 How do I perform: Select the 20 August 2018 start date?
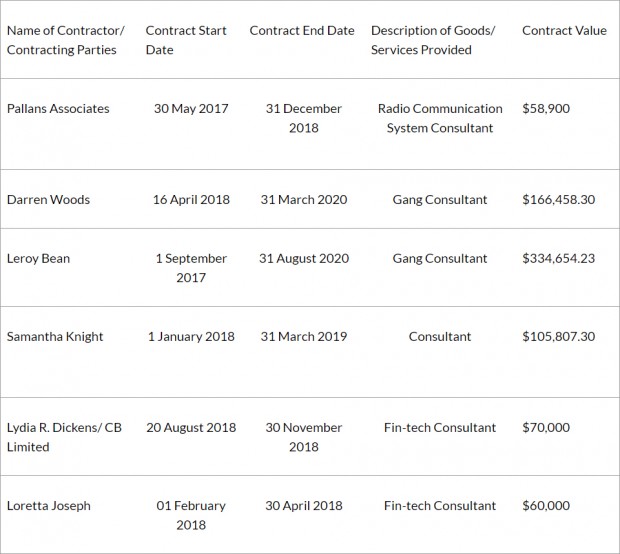tap(191, 427)
